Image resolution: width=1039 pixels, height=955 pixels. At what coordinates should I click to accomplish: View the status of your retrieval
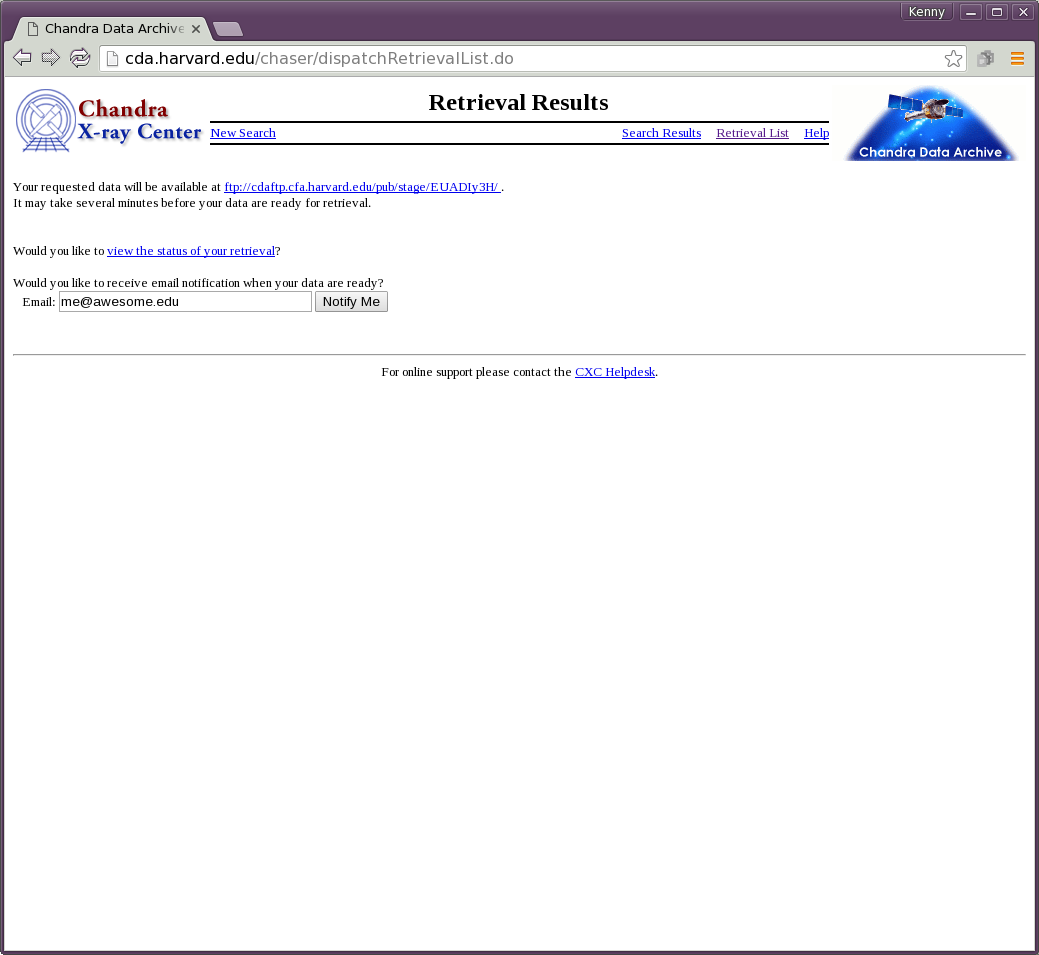click(191, 251)
